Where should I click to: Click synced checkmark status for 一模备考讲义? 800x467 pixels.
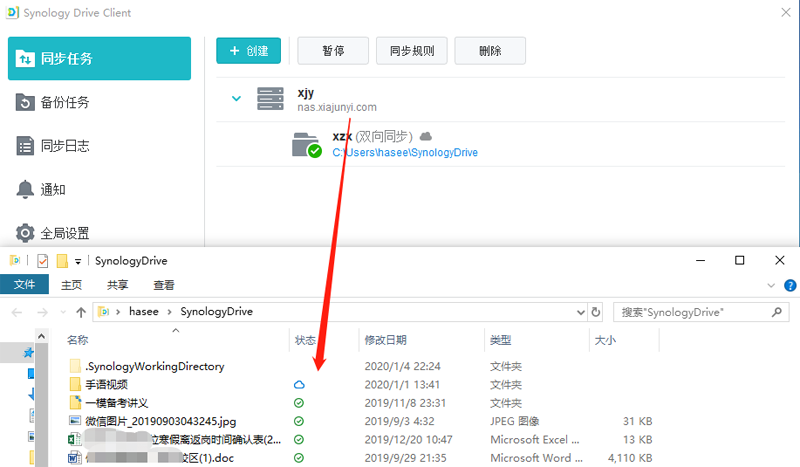click(299, 403)
